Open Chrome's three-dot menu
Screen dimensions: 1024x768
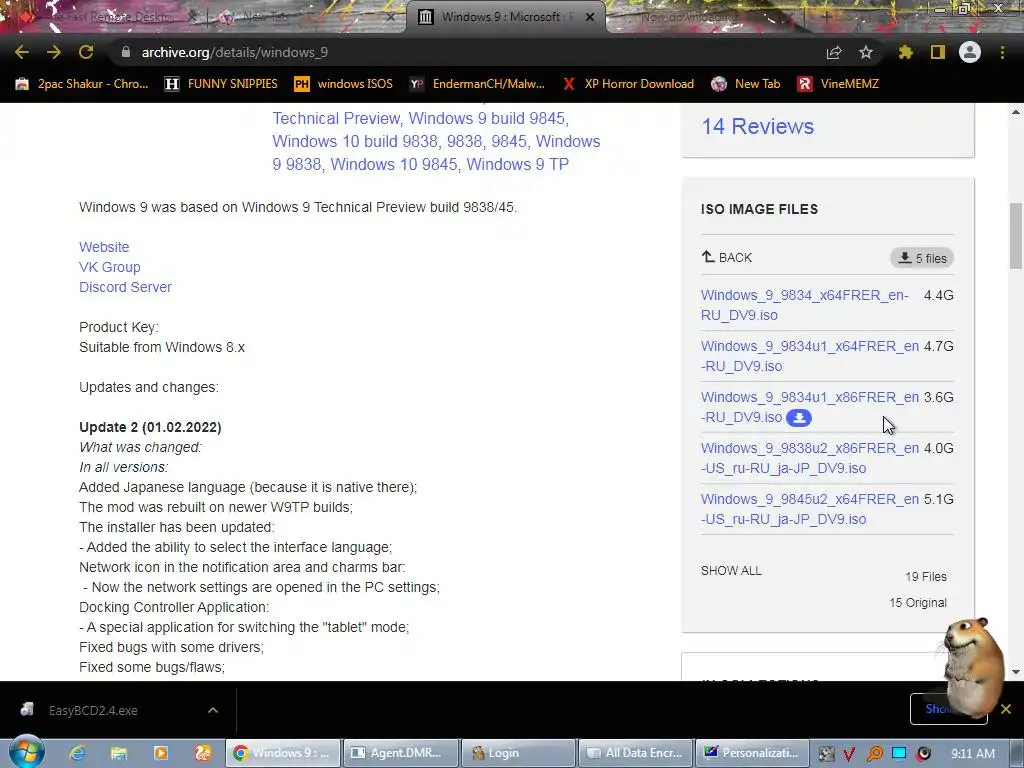click(x=1002, y=52)
